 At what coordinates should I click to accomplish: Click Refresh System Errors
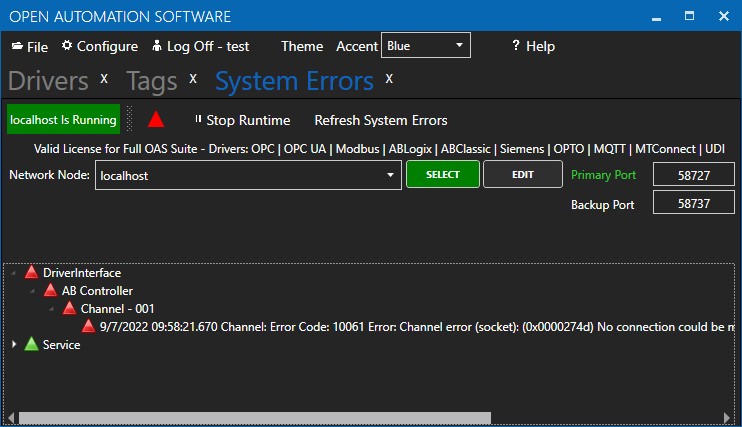381,120
